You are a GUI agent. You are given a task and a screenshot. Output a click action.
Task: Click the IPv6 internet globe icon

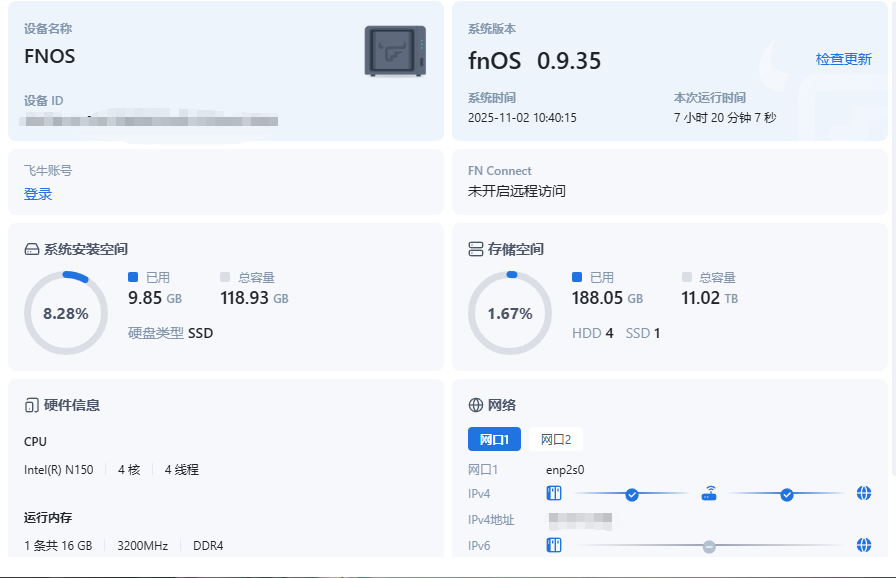[864, 545]
